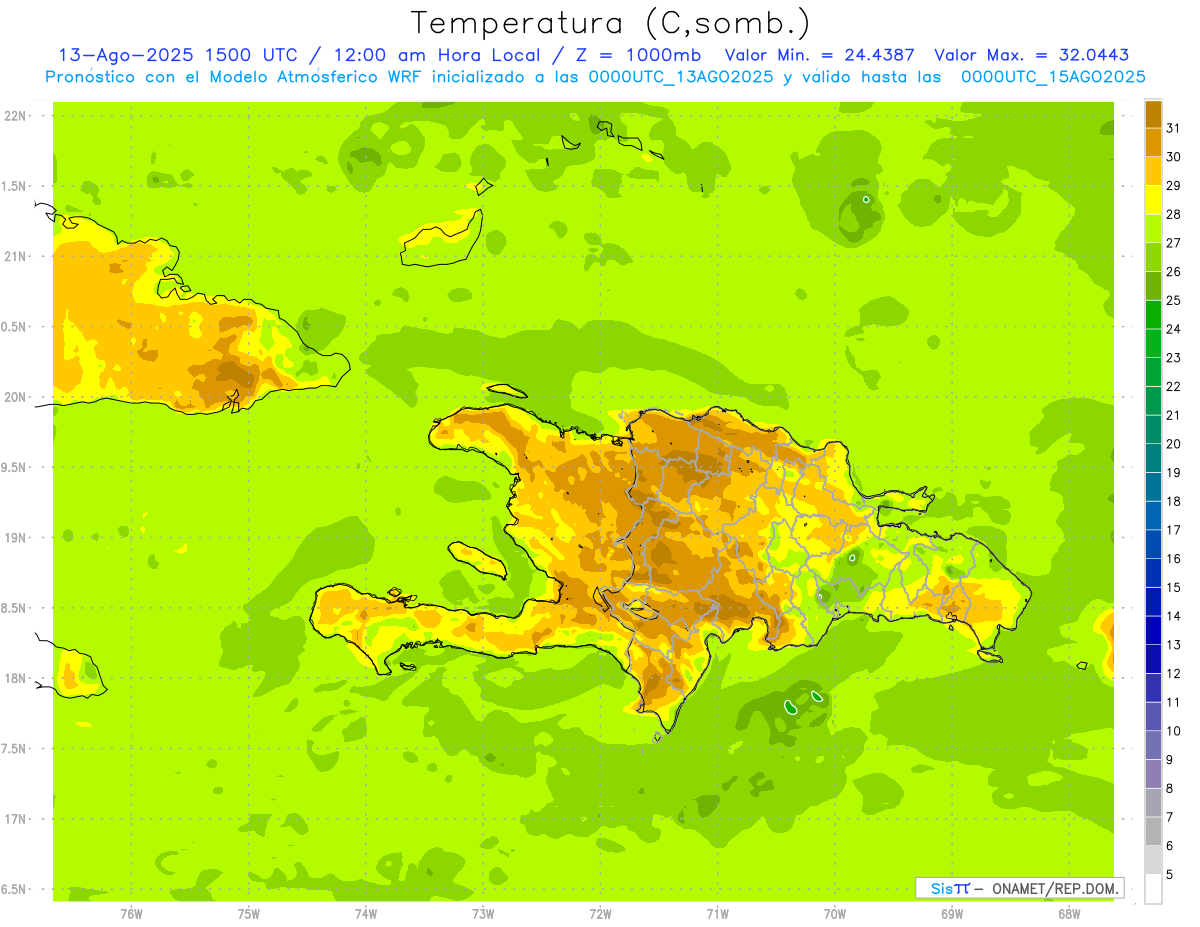1200x927 pixels.
Task: Select the 'Valor Max. = 32.0443' readout
Action: 1032,56
